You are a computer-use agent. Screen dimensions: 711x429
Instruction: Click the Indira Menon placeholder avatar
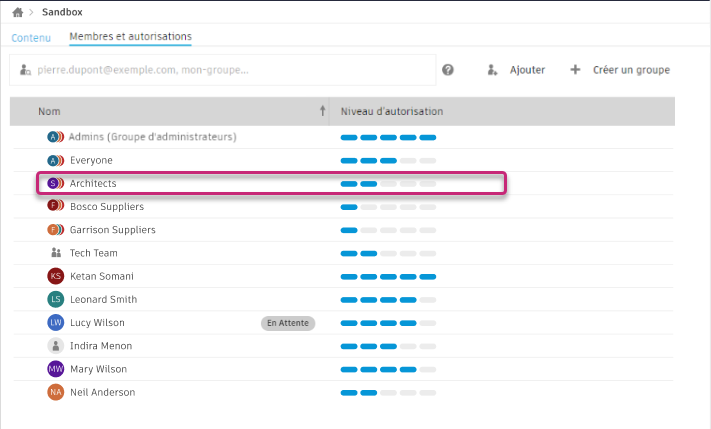(55, 346)
